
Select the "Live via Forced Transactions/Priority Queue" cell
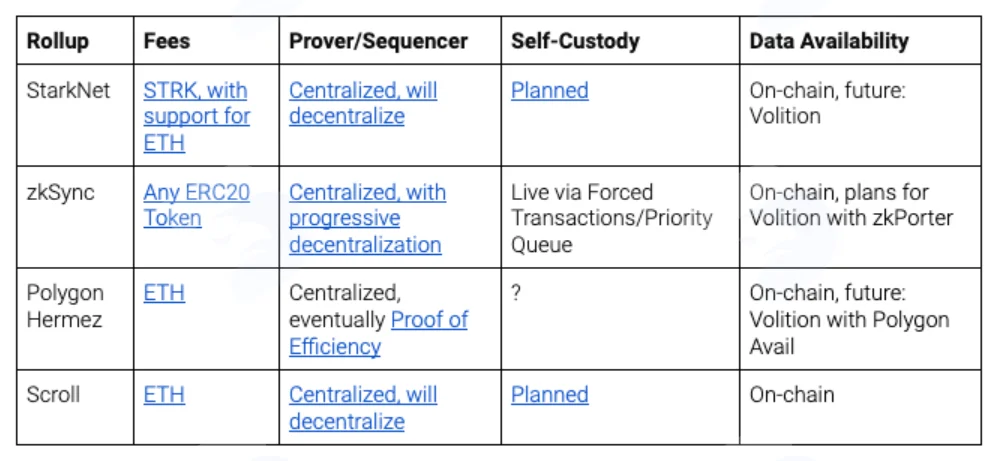click(x=620, y=217)
